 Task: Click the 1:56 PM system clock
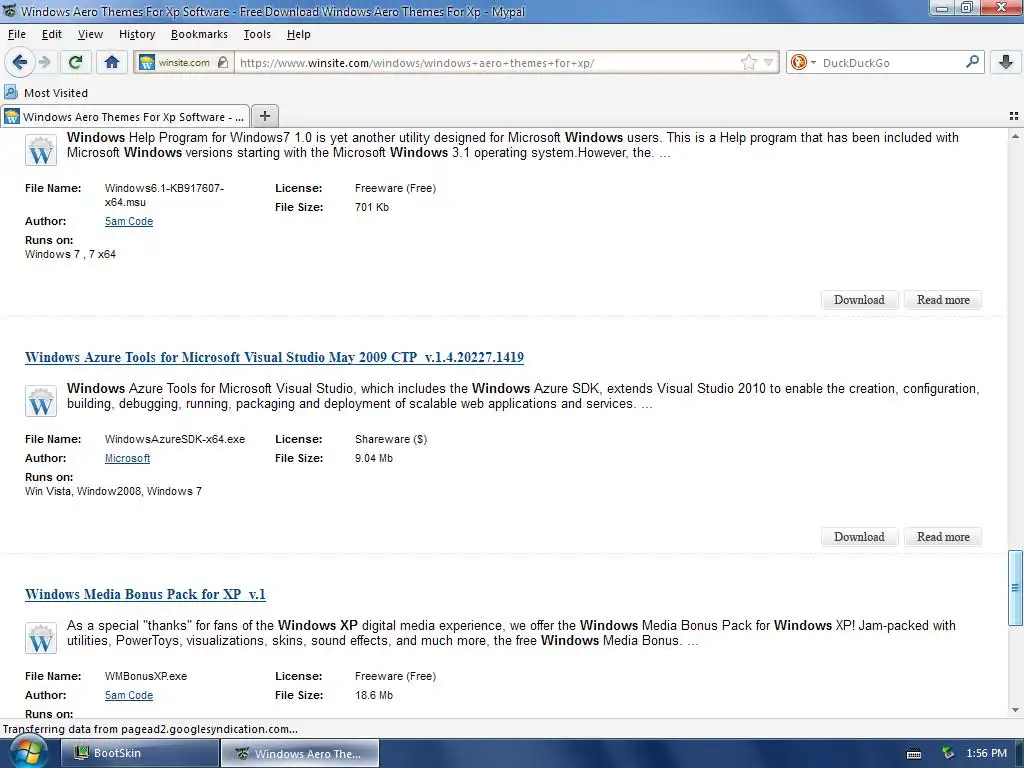point(986,753)
